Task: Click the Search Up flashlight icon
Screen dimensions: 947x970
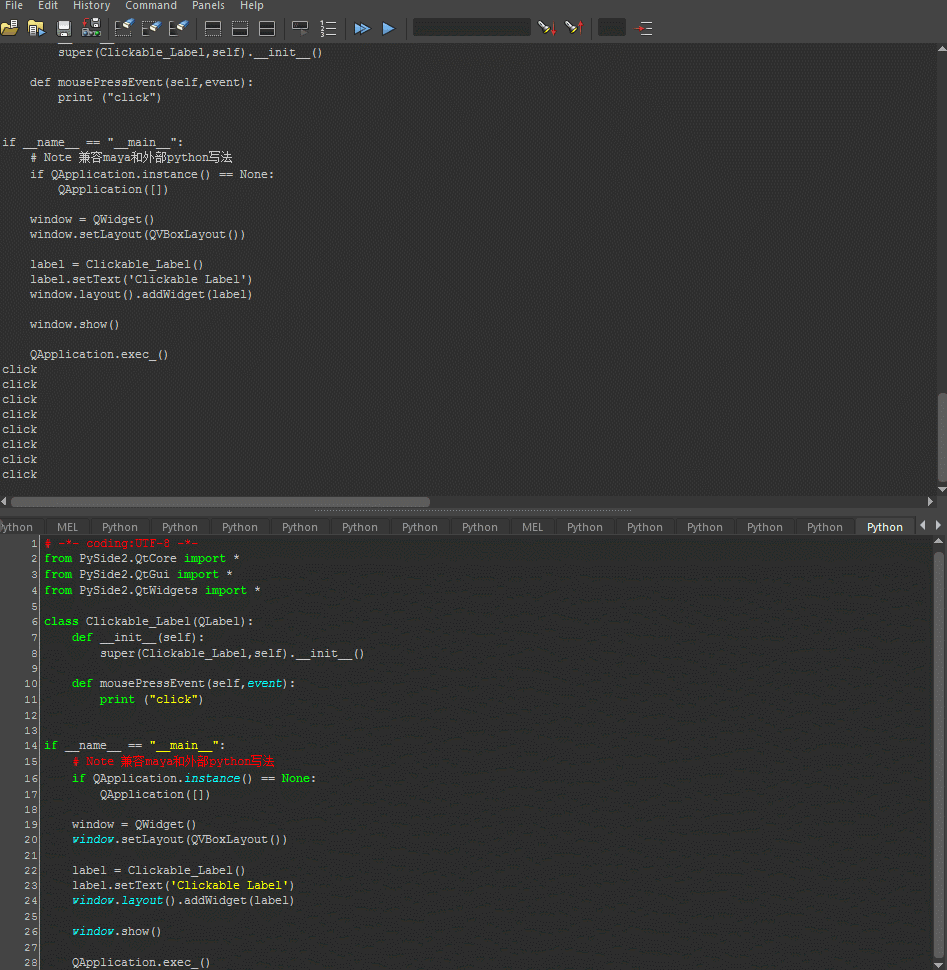Action: (573, 28)
